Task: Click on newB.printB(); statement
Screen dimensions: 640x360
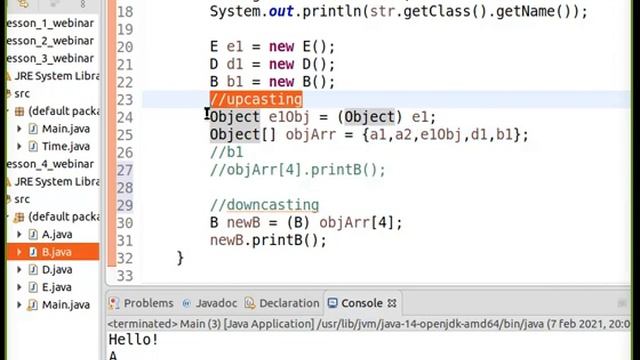Action: [268, 240]
